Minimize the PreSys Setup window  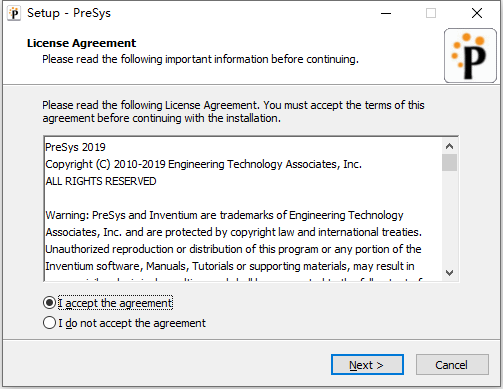[386, 13]
